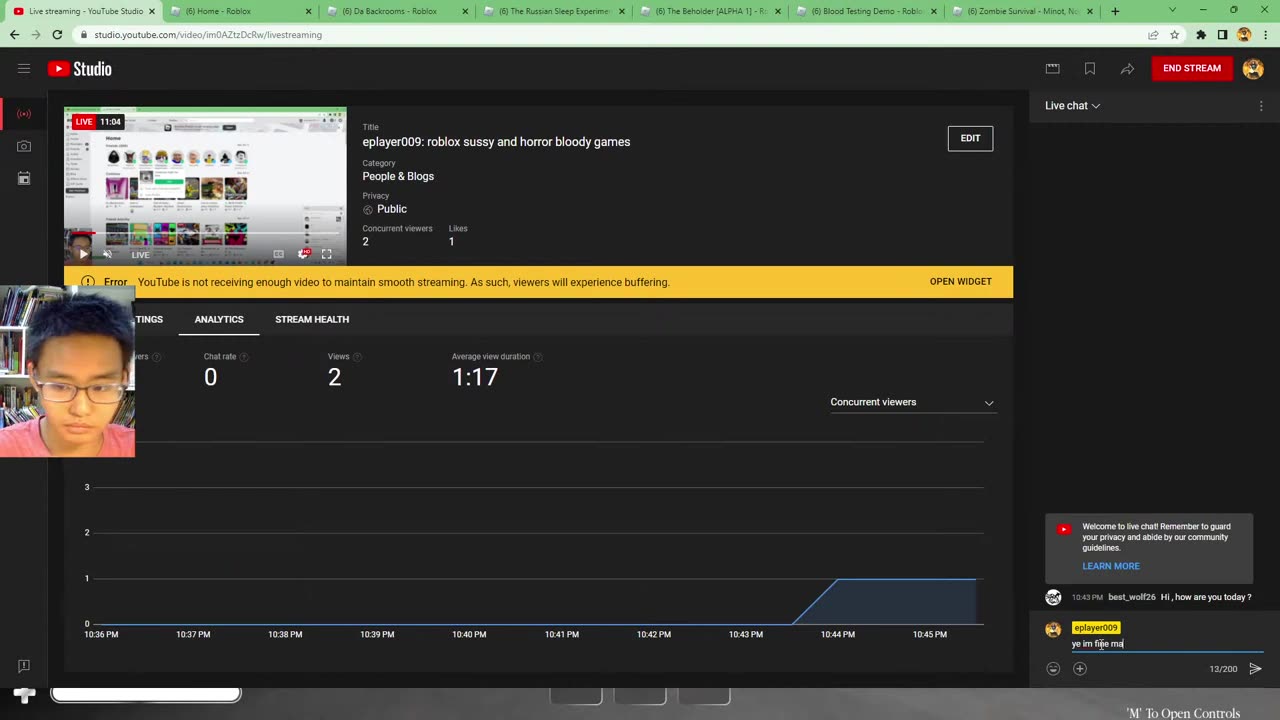Screen dimensions: 1280x720
Task: Click the LIVE indicator in preview player
Action: point(140,255)
